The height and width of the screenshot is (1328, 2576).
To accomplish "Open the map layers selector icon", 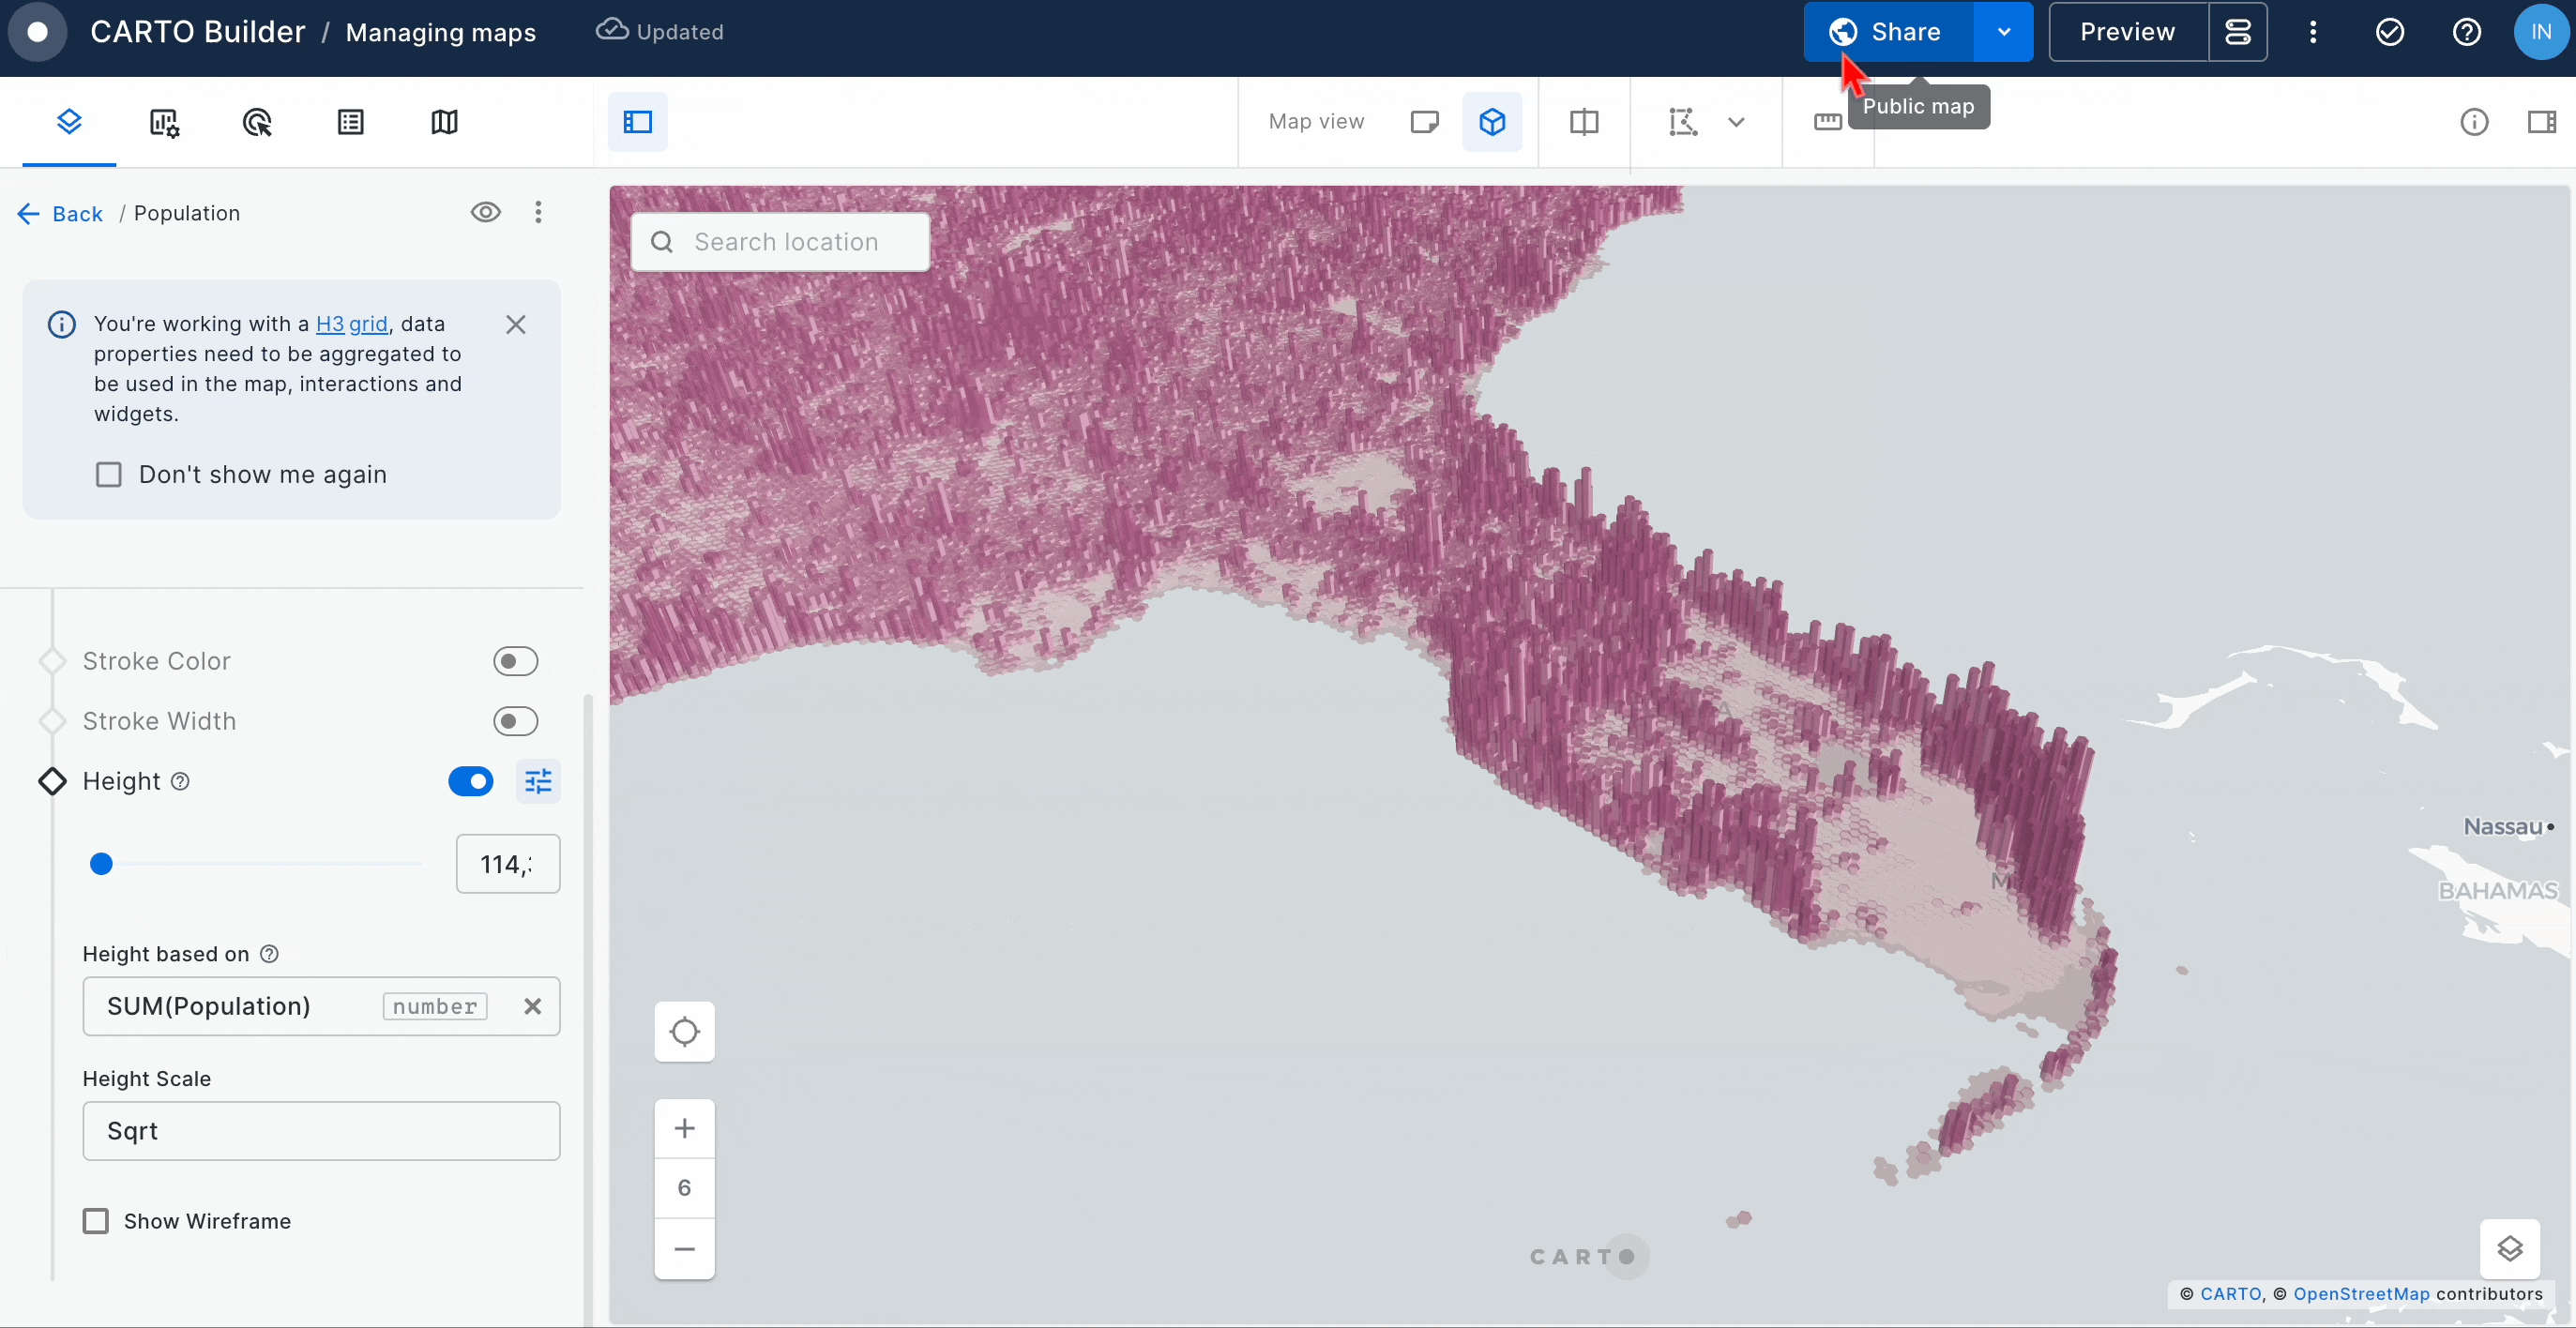I will tap(2509, 1248).
